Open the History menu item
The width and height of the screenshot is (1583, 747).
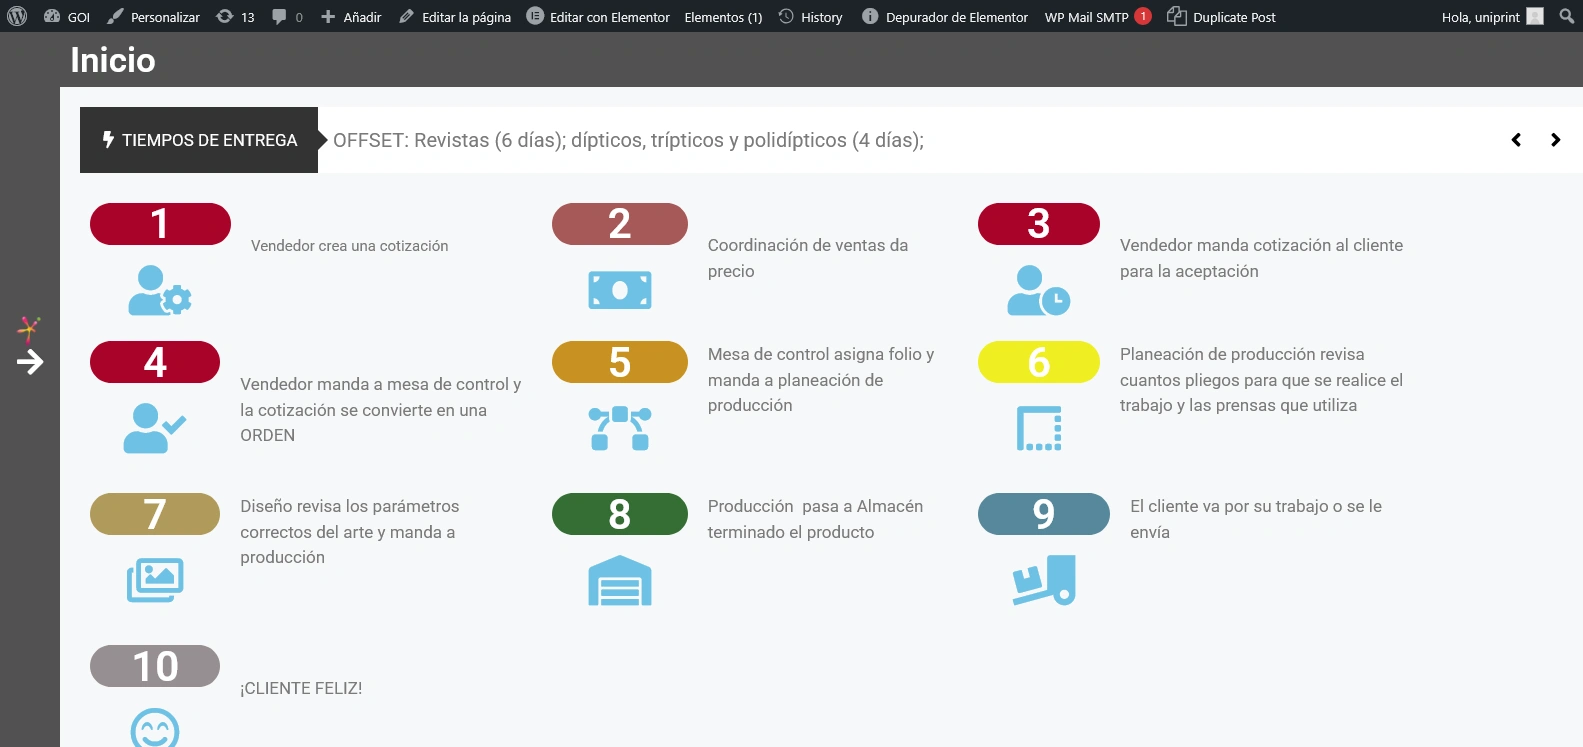(811, 17)
